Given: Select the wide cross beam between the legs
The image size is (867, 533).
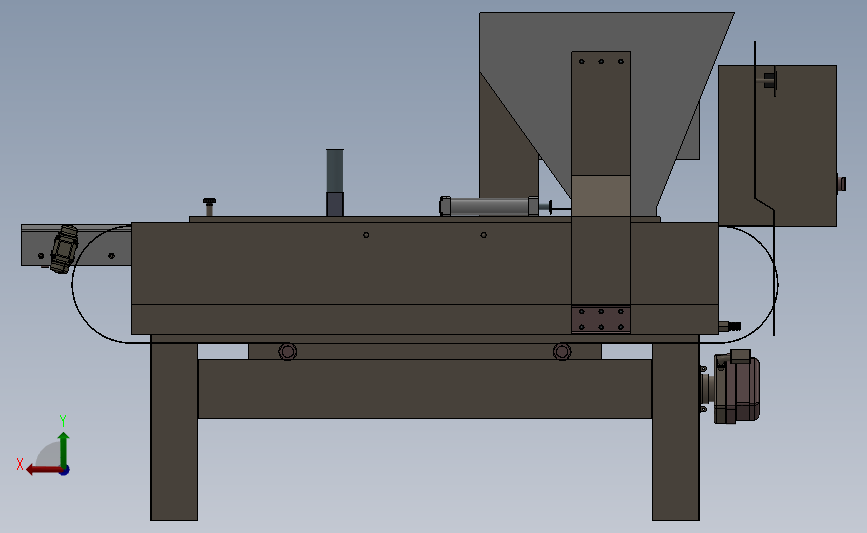Looking at the screenshot, I should click(x=425, y=389).
